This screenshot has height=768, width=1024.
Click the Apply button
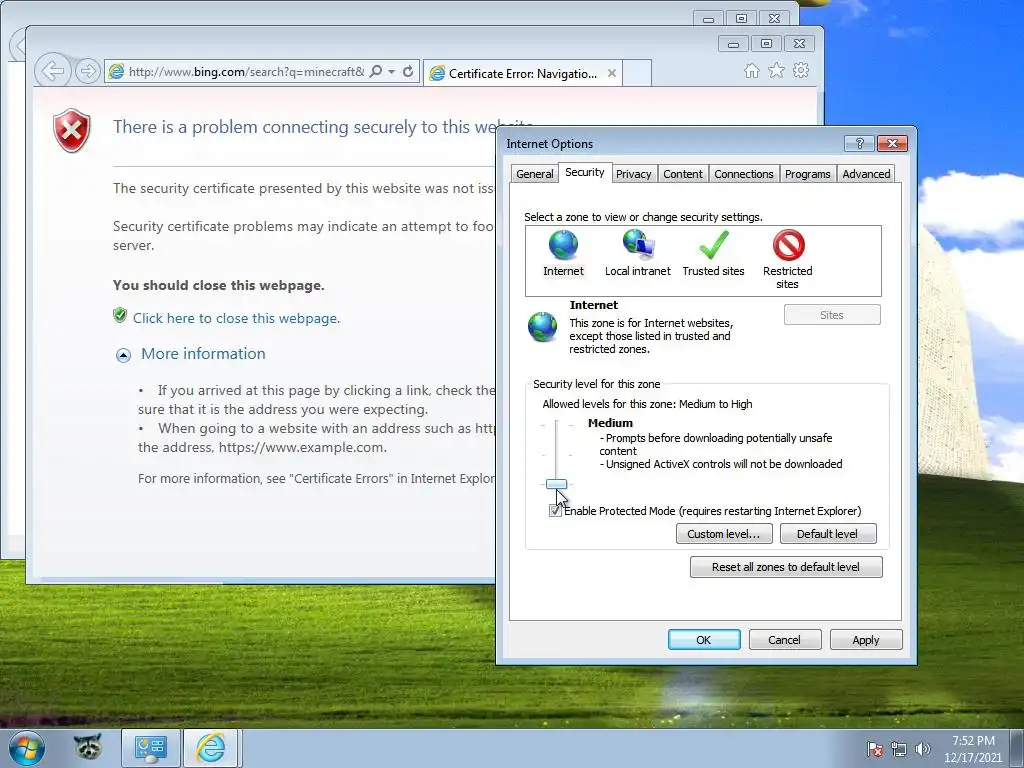pos(866,640)
